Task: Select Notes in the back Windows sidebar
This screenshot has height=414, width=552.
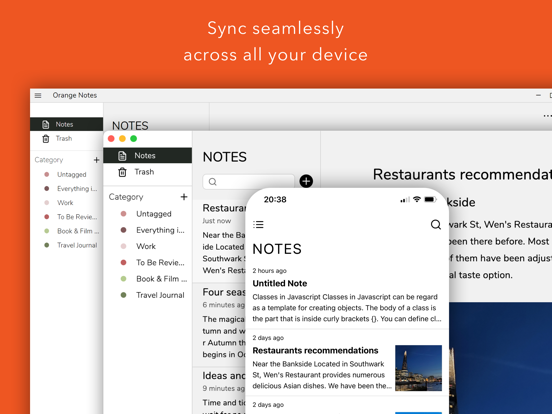Action: [x=67, y=124]
